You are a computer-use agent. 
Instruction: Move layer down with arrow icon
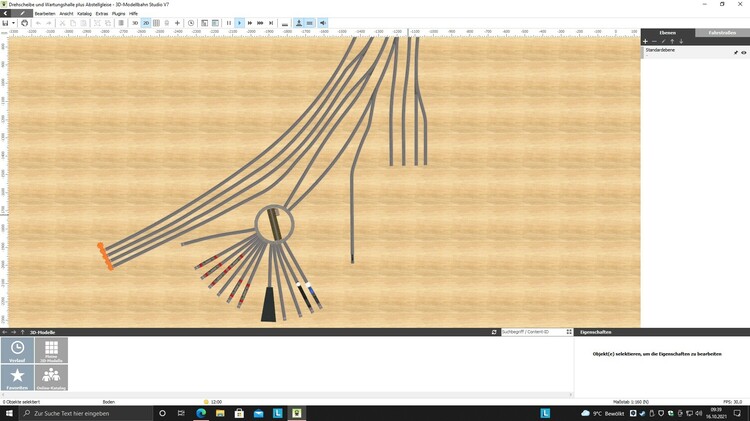[681, 42]
